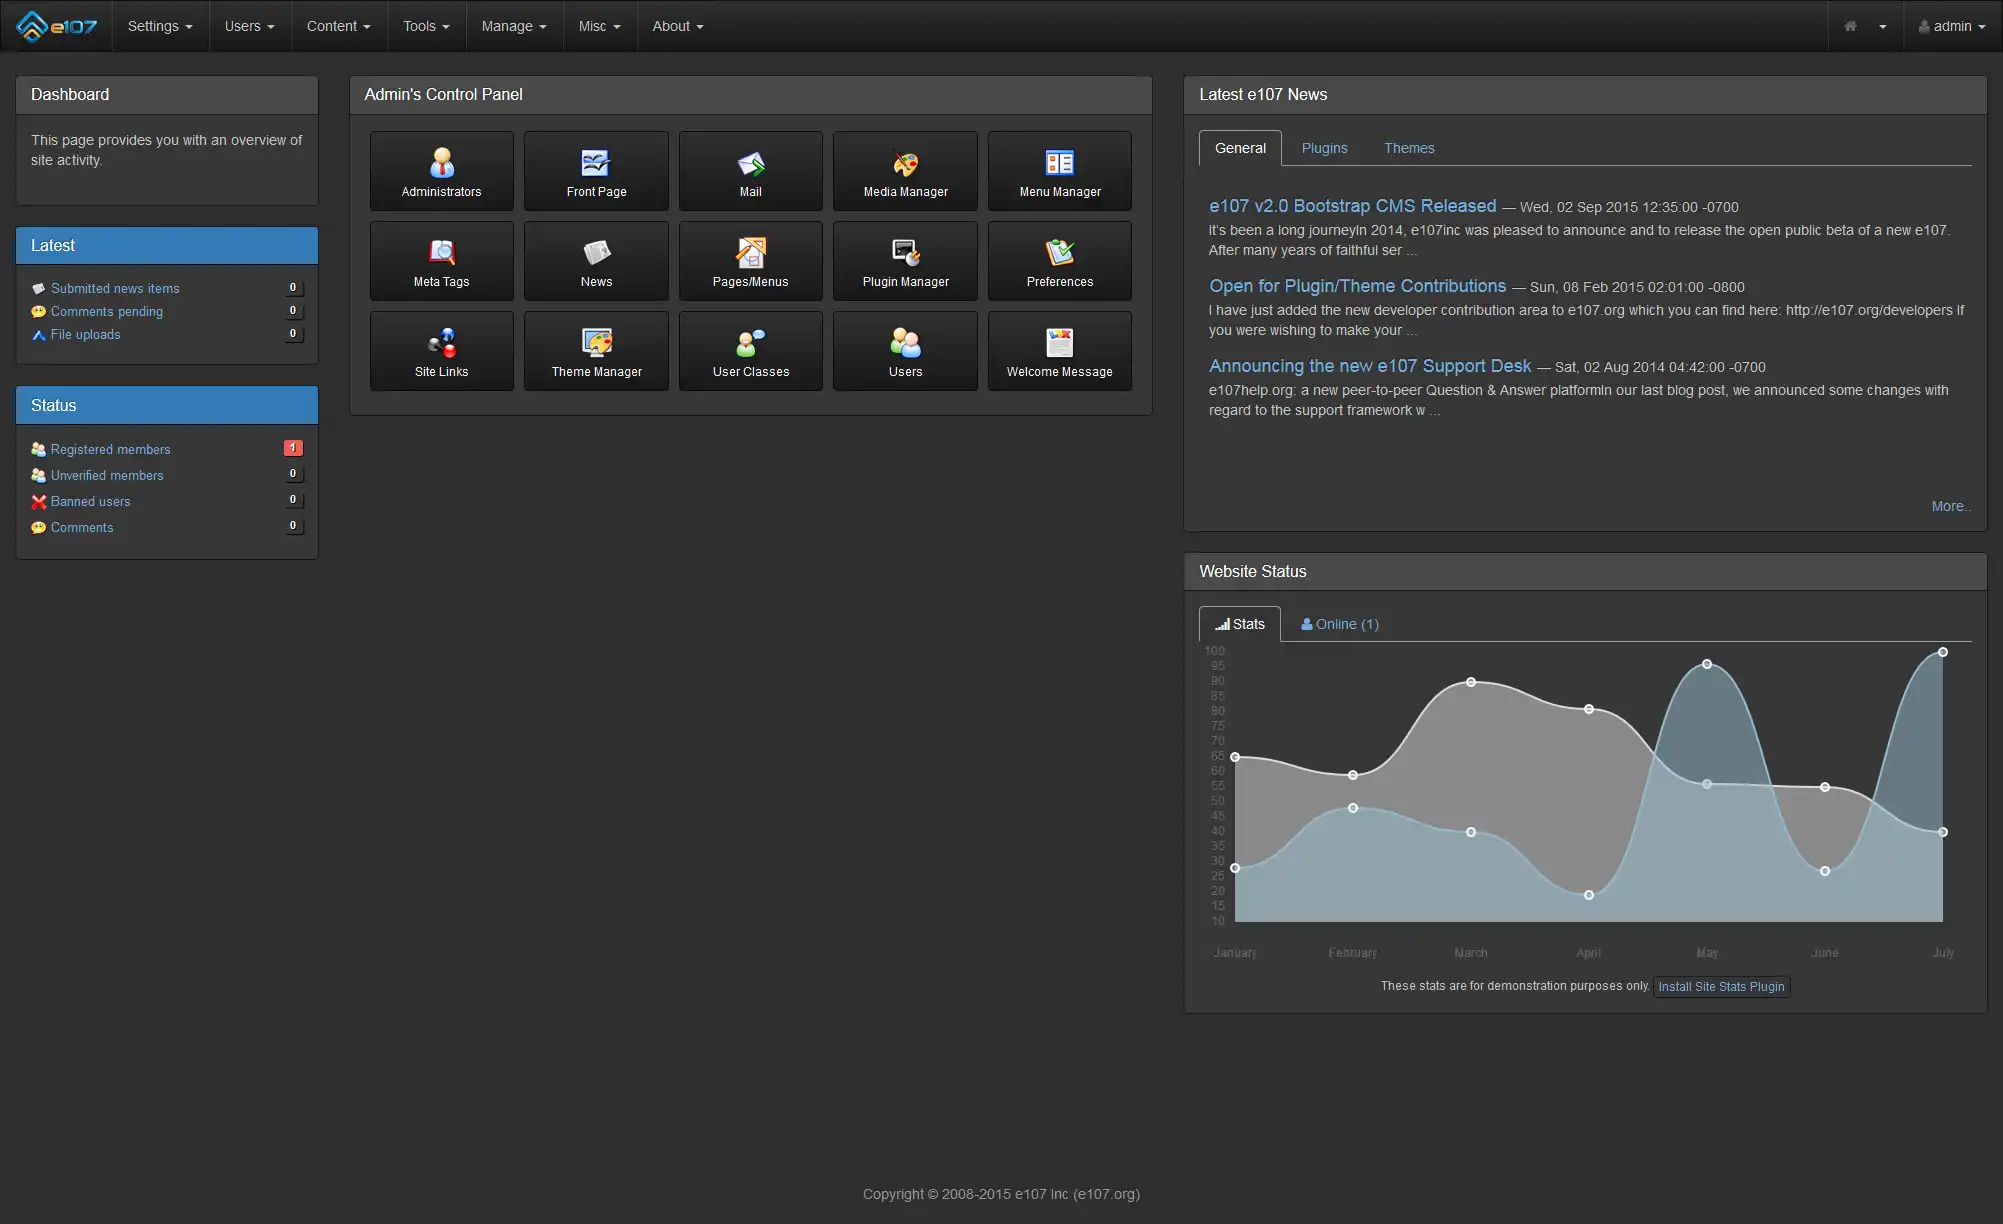This screenshot has height=1224, width=2003.
Task: Click the e107 logo
Action: [x=57, y=26]
